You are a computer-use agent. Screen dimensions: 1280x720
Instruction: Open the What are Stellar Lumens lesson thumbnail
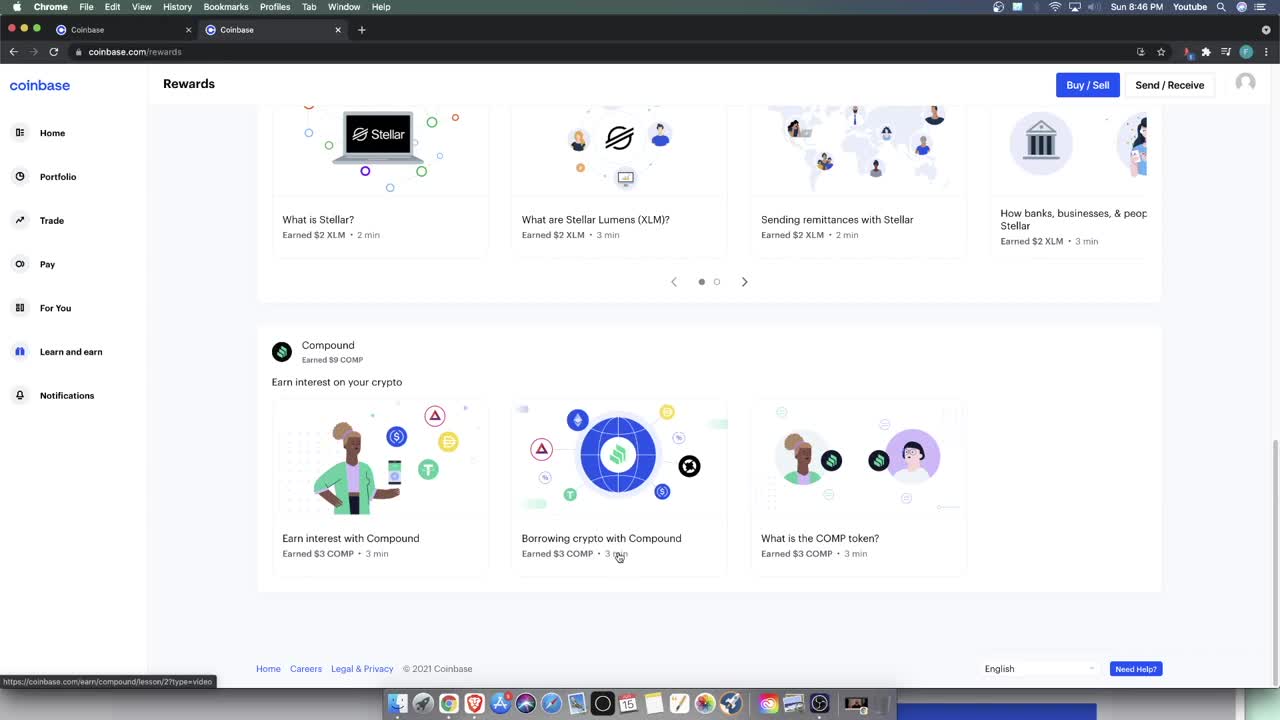click(619, 150)
